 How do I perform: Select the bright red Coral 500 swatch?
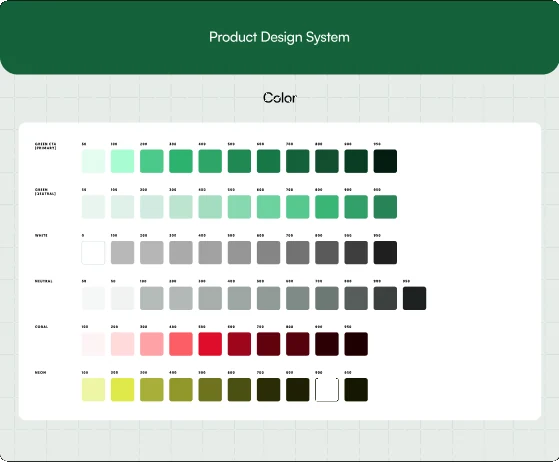210,344
